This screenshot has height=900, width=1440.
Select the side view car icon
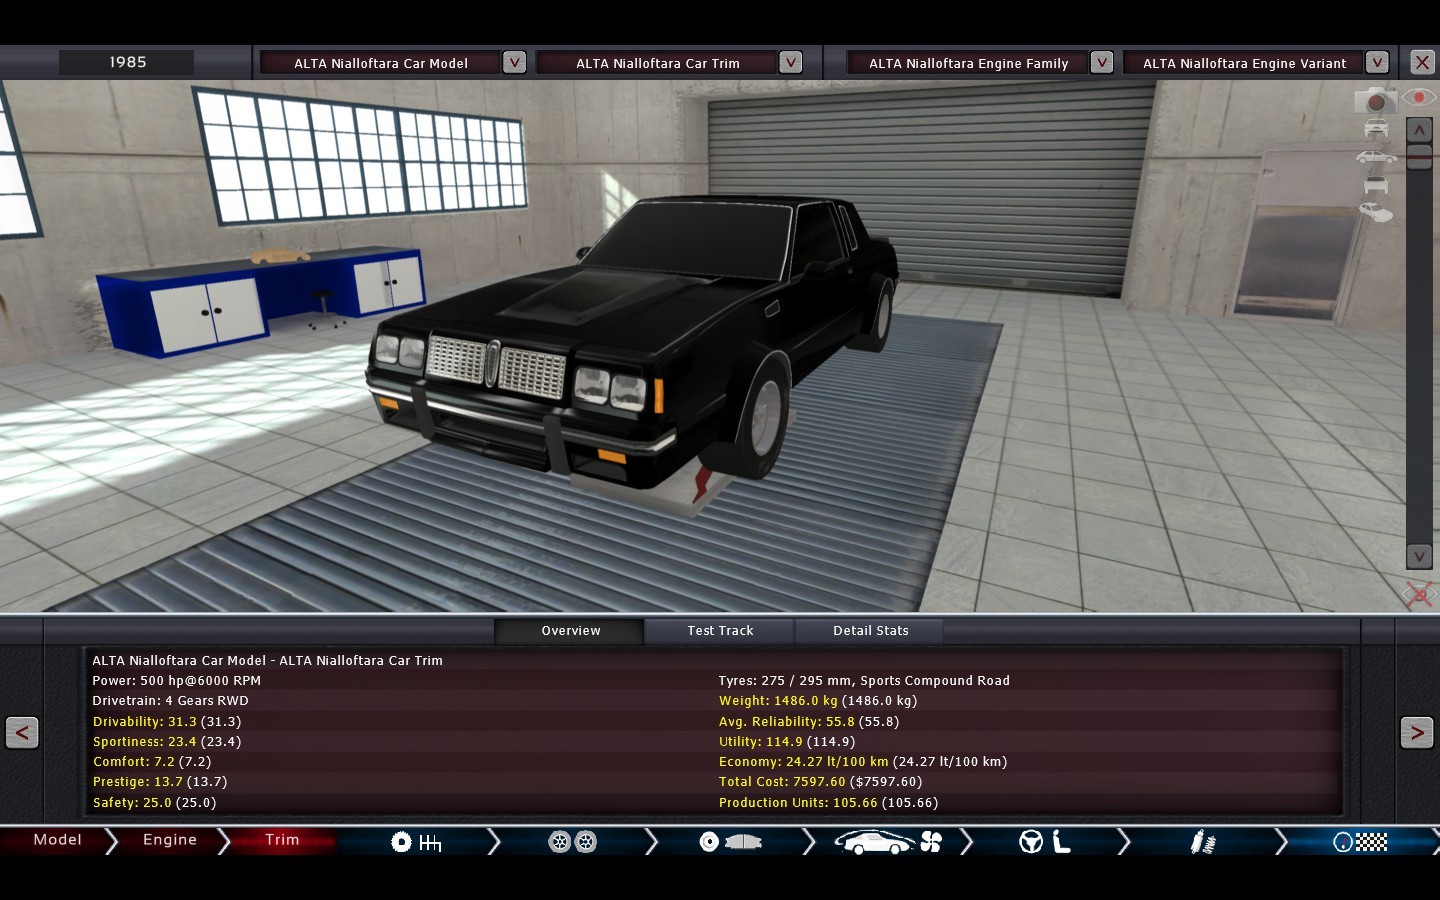pyautogui.click(x=1376, y=157)
